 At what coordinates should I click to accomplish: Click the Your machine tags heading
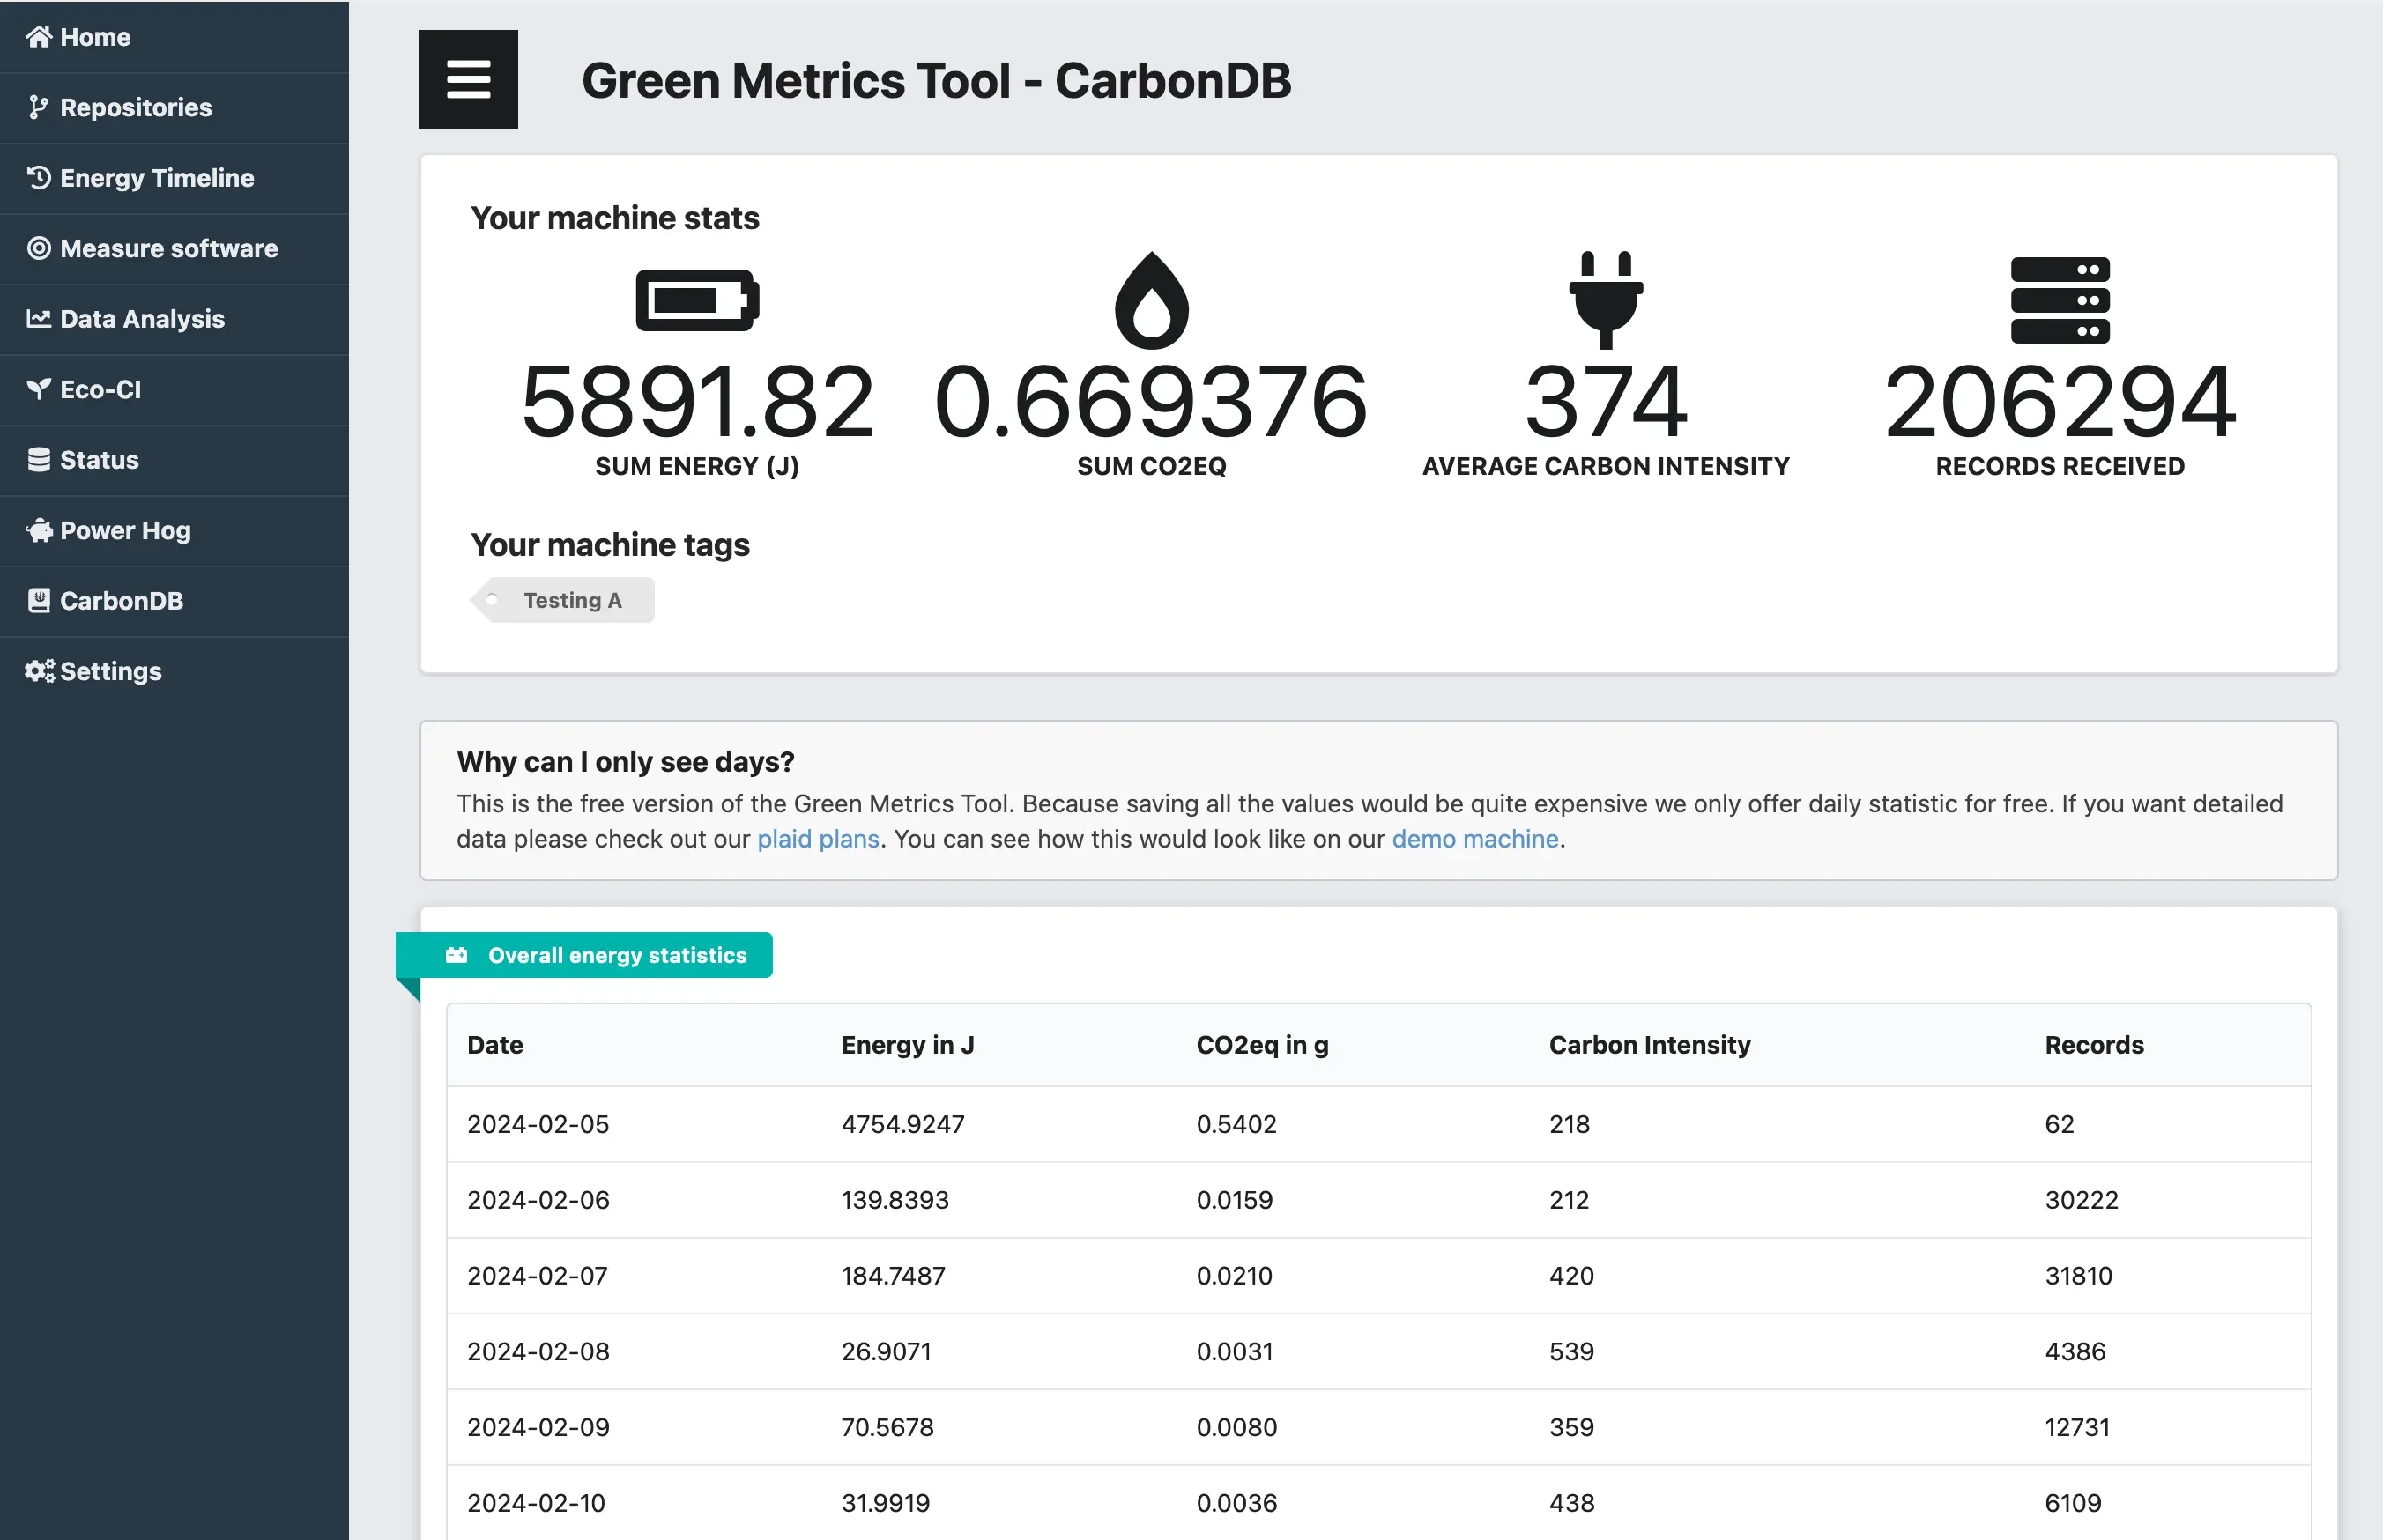point(610,545)
